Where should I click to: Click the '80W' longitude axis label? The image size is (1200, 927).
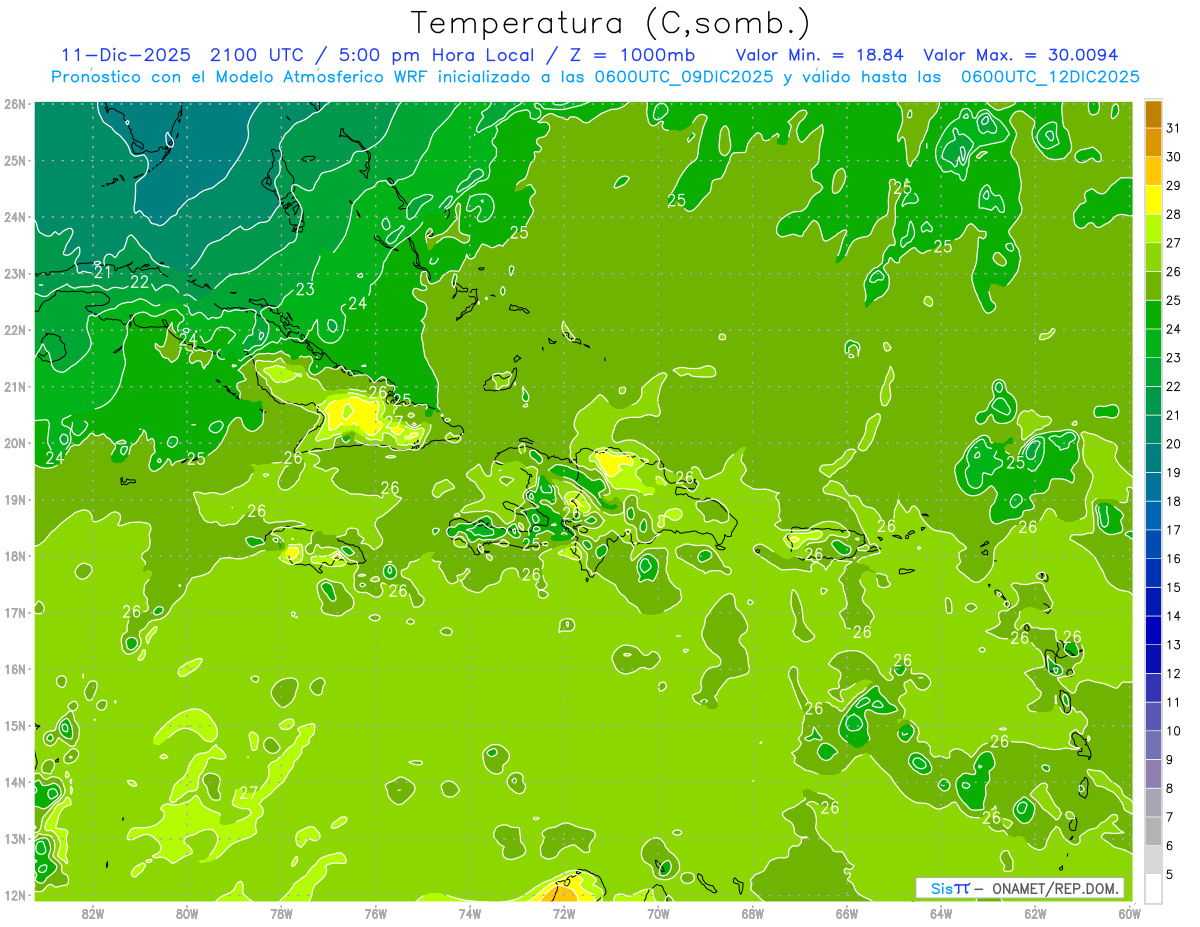187,913
